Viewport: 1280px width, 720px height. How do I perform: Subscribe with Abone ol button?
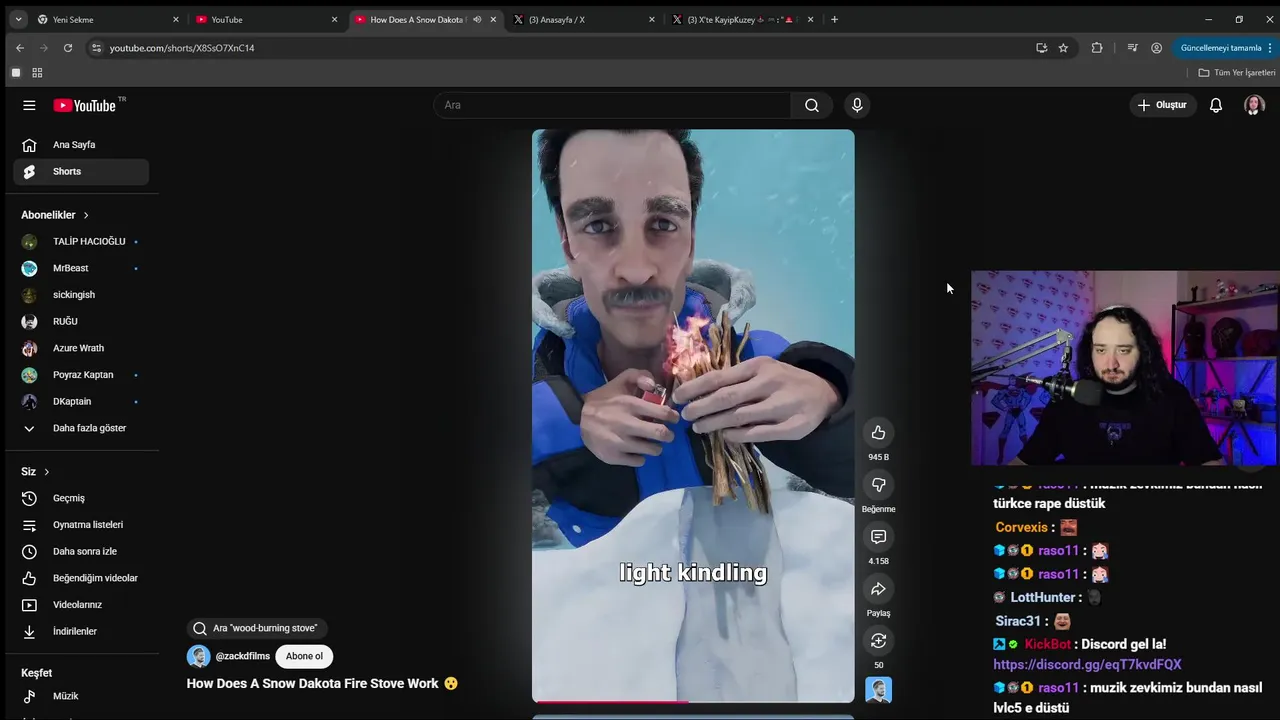click(x=304, y=656)
